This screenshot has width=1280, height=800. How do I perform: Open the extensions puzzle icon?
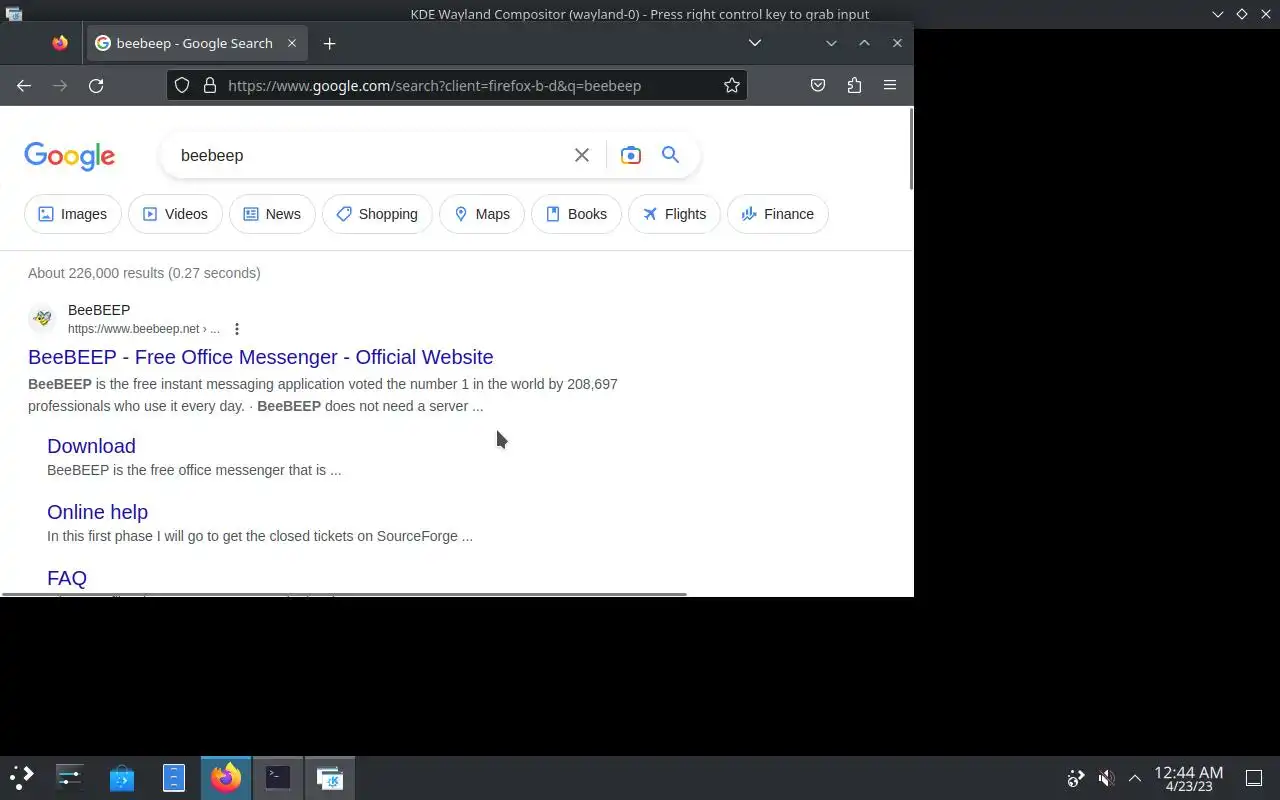pos(854,86)
